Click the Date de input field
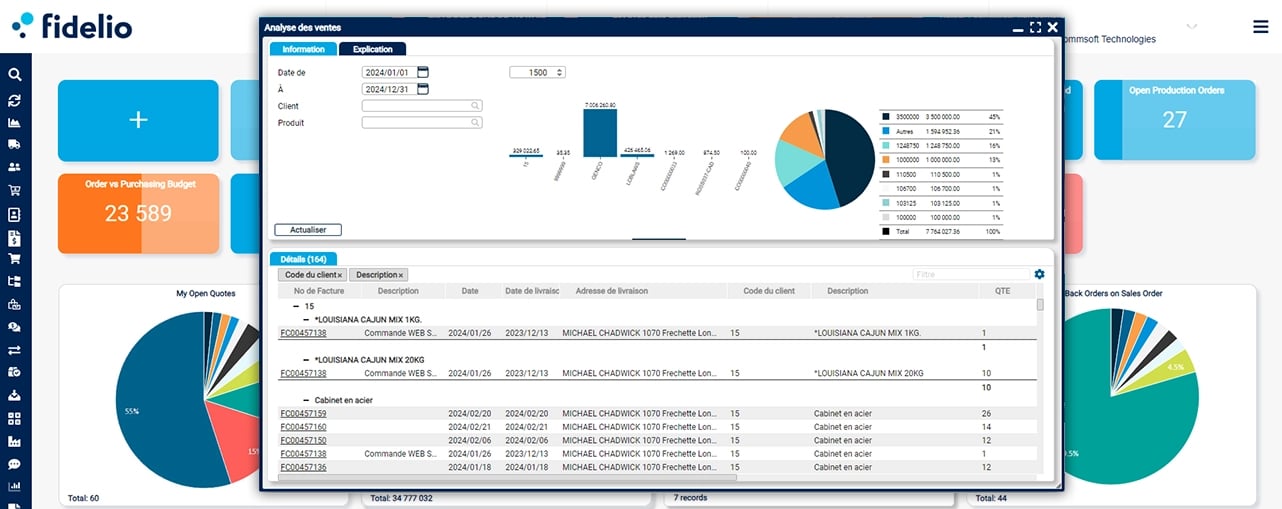The height and width of the screenshot is (509, 1282). pyautogui.click(x=389, y=73)
